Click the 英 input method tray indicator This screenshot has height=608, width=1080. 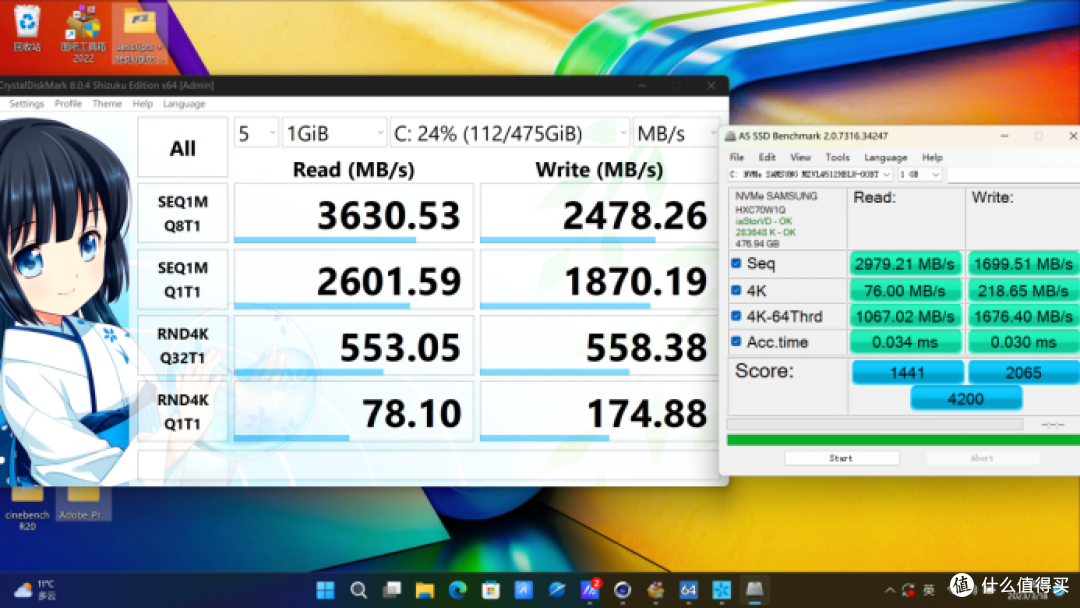click(928, 590)
